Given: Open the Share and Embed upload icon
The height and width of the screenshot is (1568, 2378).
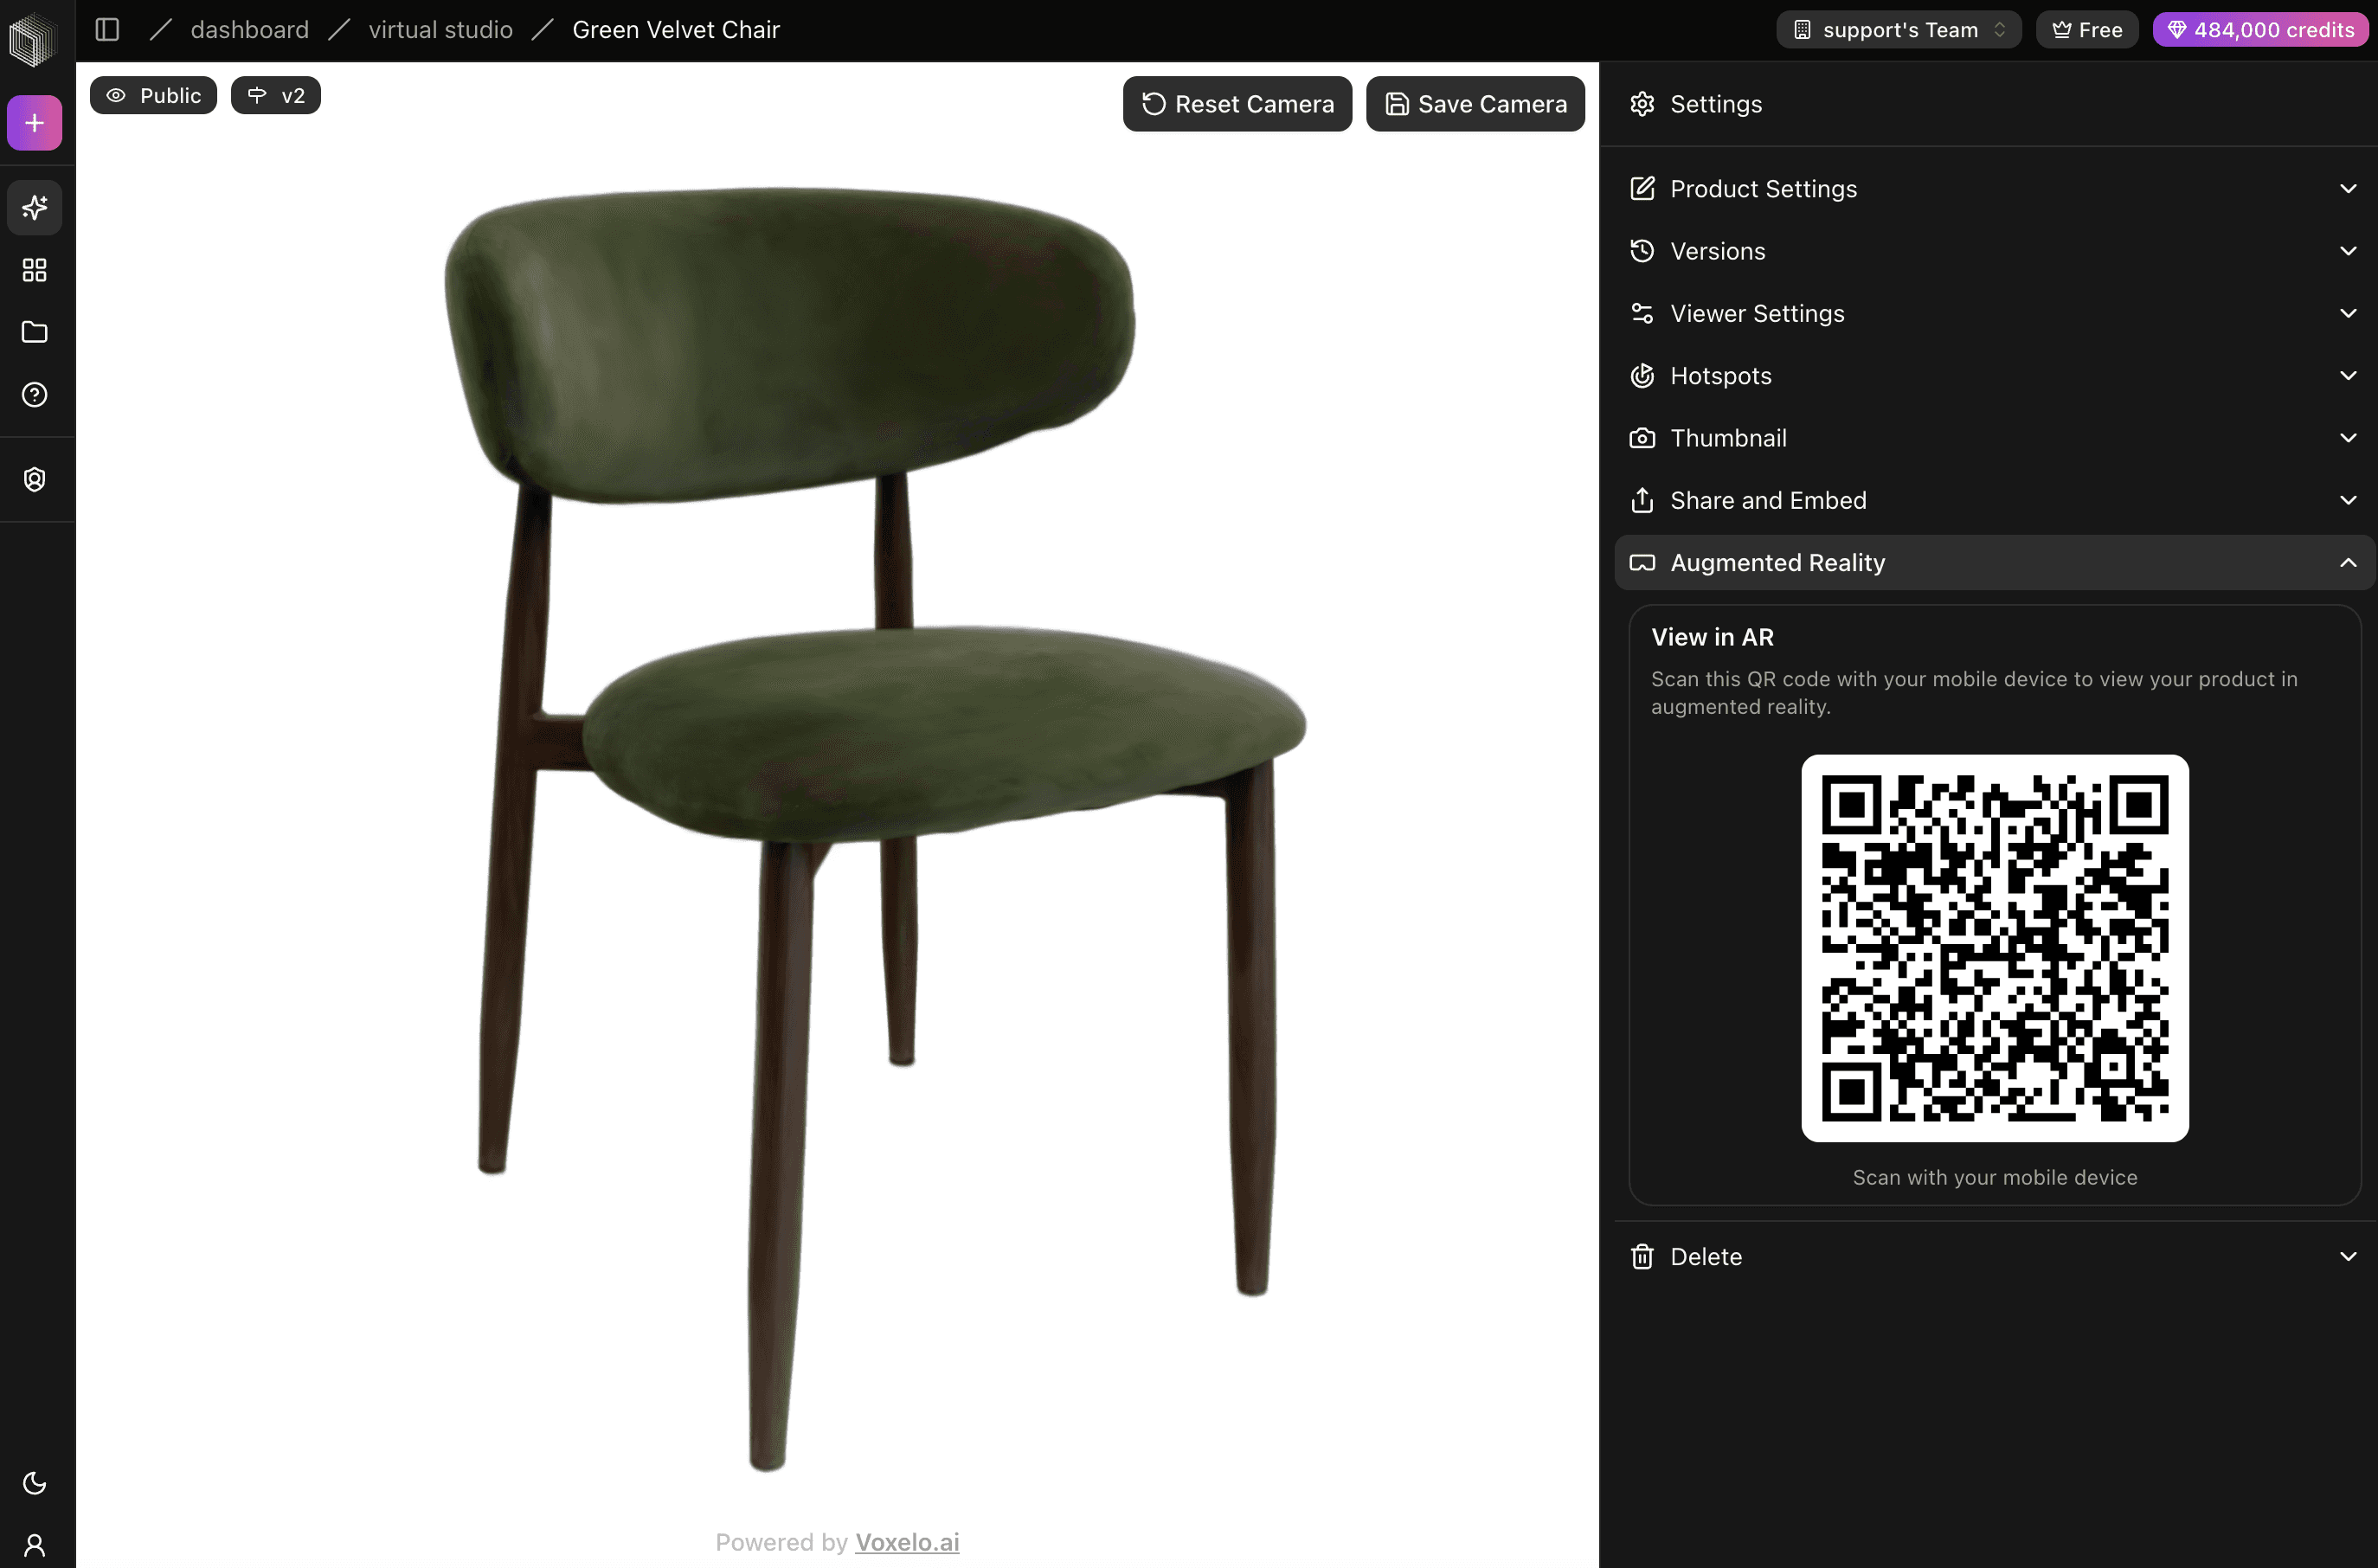Looking at the screenshot, I should (1642, 500).
